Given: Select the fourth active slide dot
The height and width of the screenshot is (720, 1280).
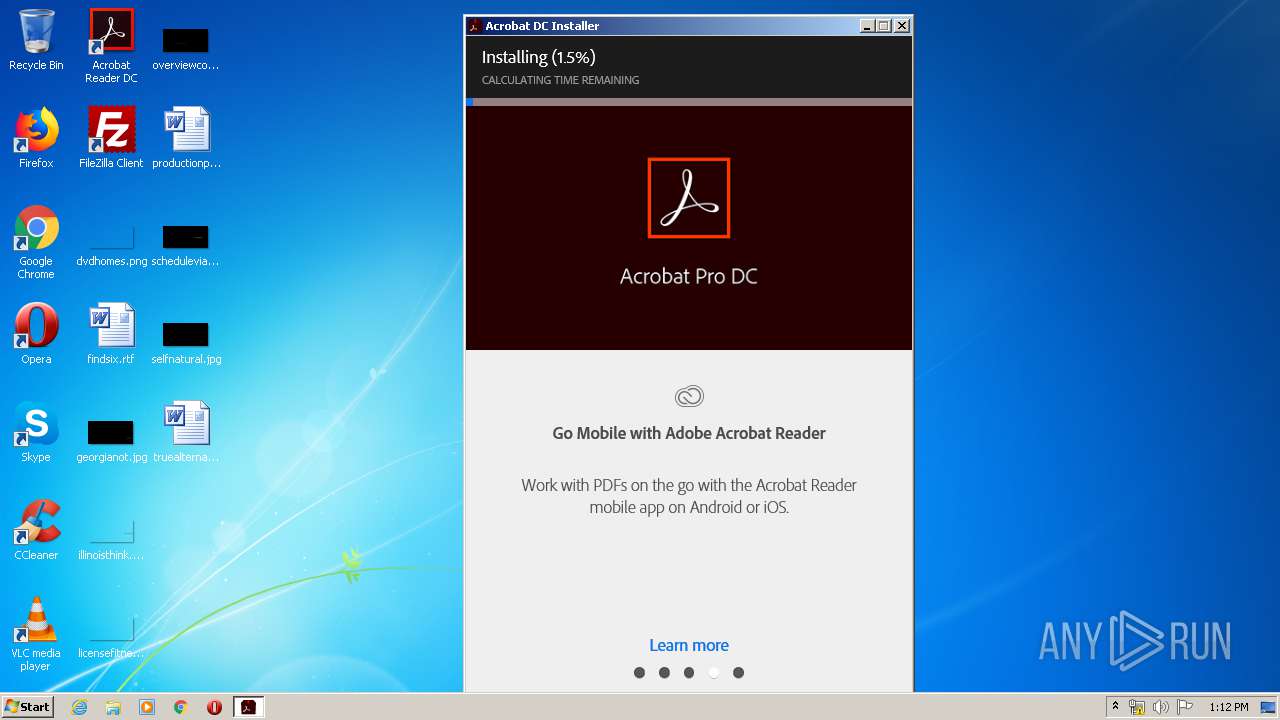Looking at the screenshot, I should coord(713,673).
